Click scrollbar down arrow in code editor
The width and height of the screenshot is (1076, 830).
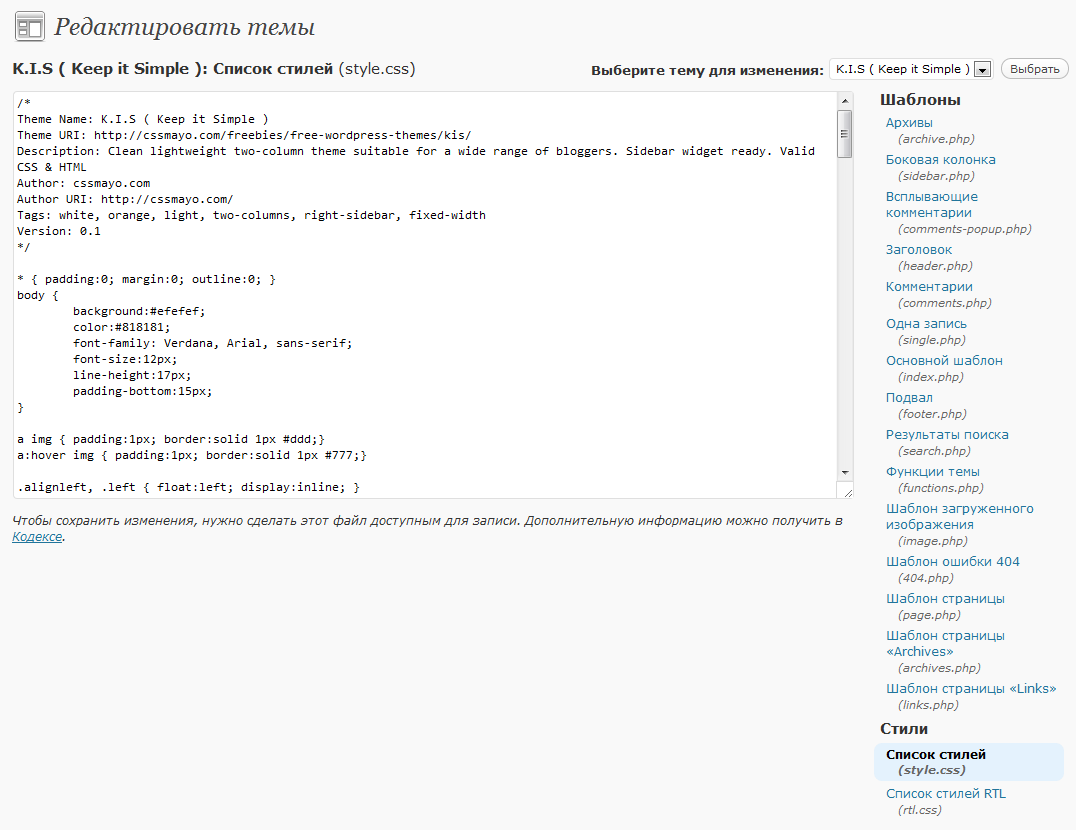845,473
